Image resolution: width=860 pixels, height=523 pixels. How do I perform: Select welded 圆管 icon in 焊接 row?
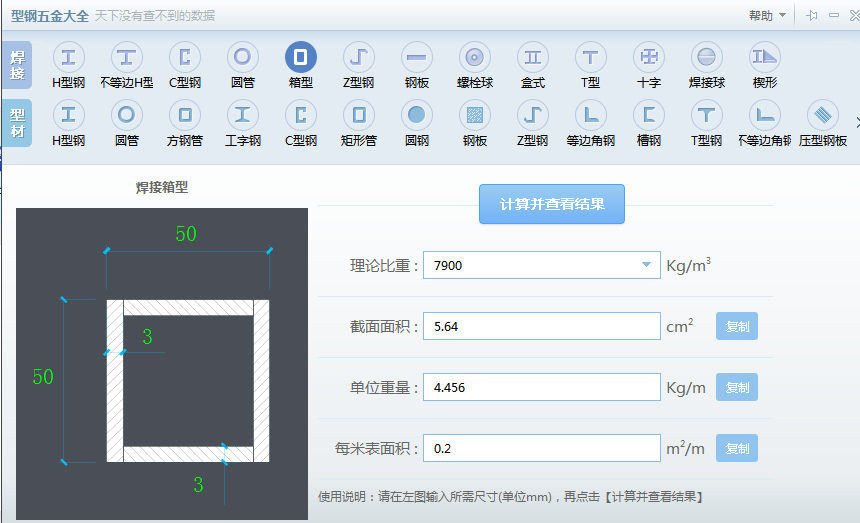pos(242,58)
